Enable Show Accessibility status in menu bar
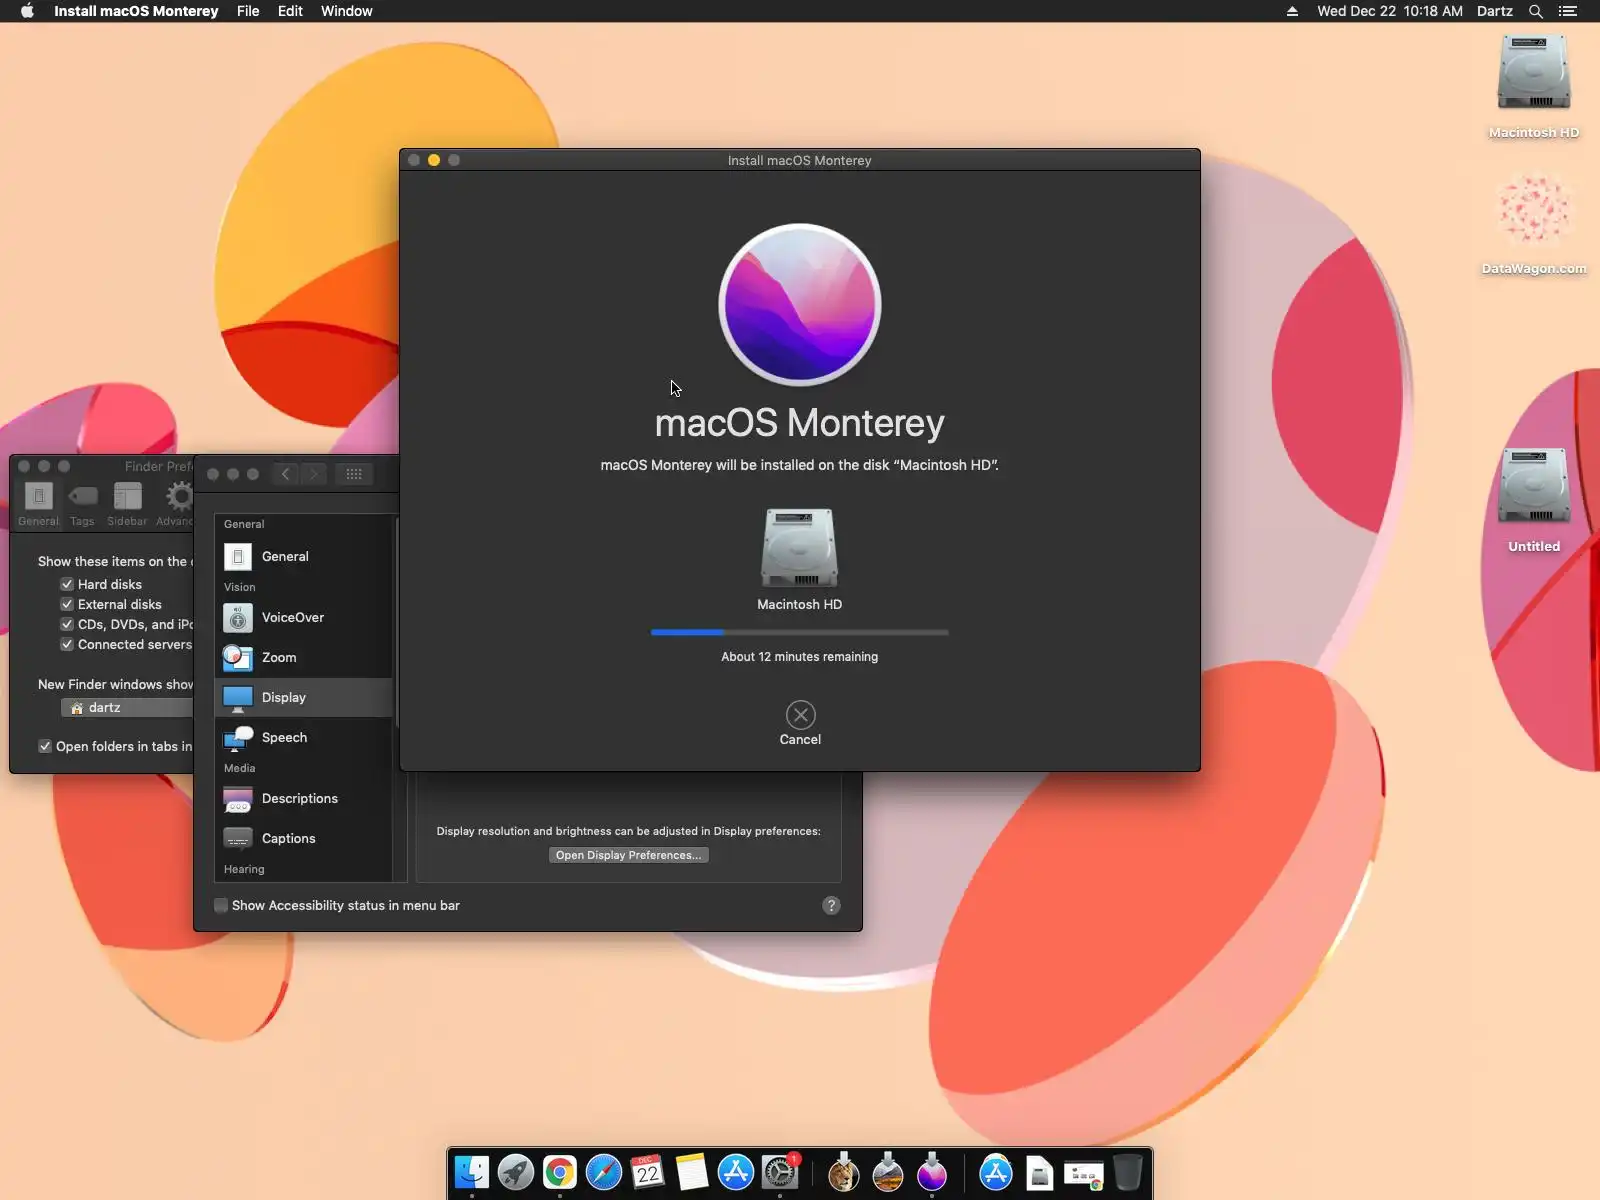Screen dimensions: 1600x1200 [221, 905]
